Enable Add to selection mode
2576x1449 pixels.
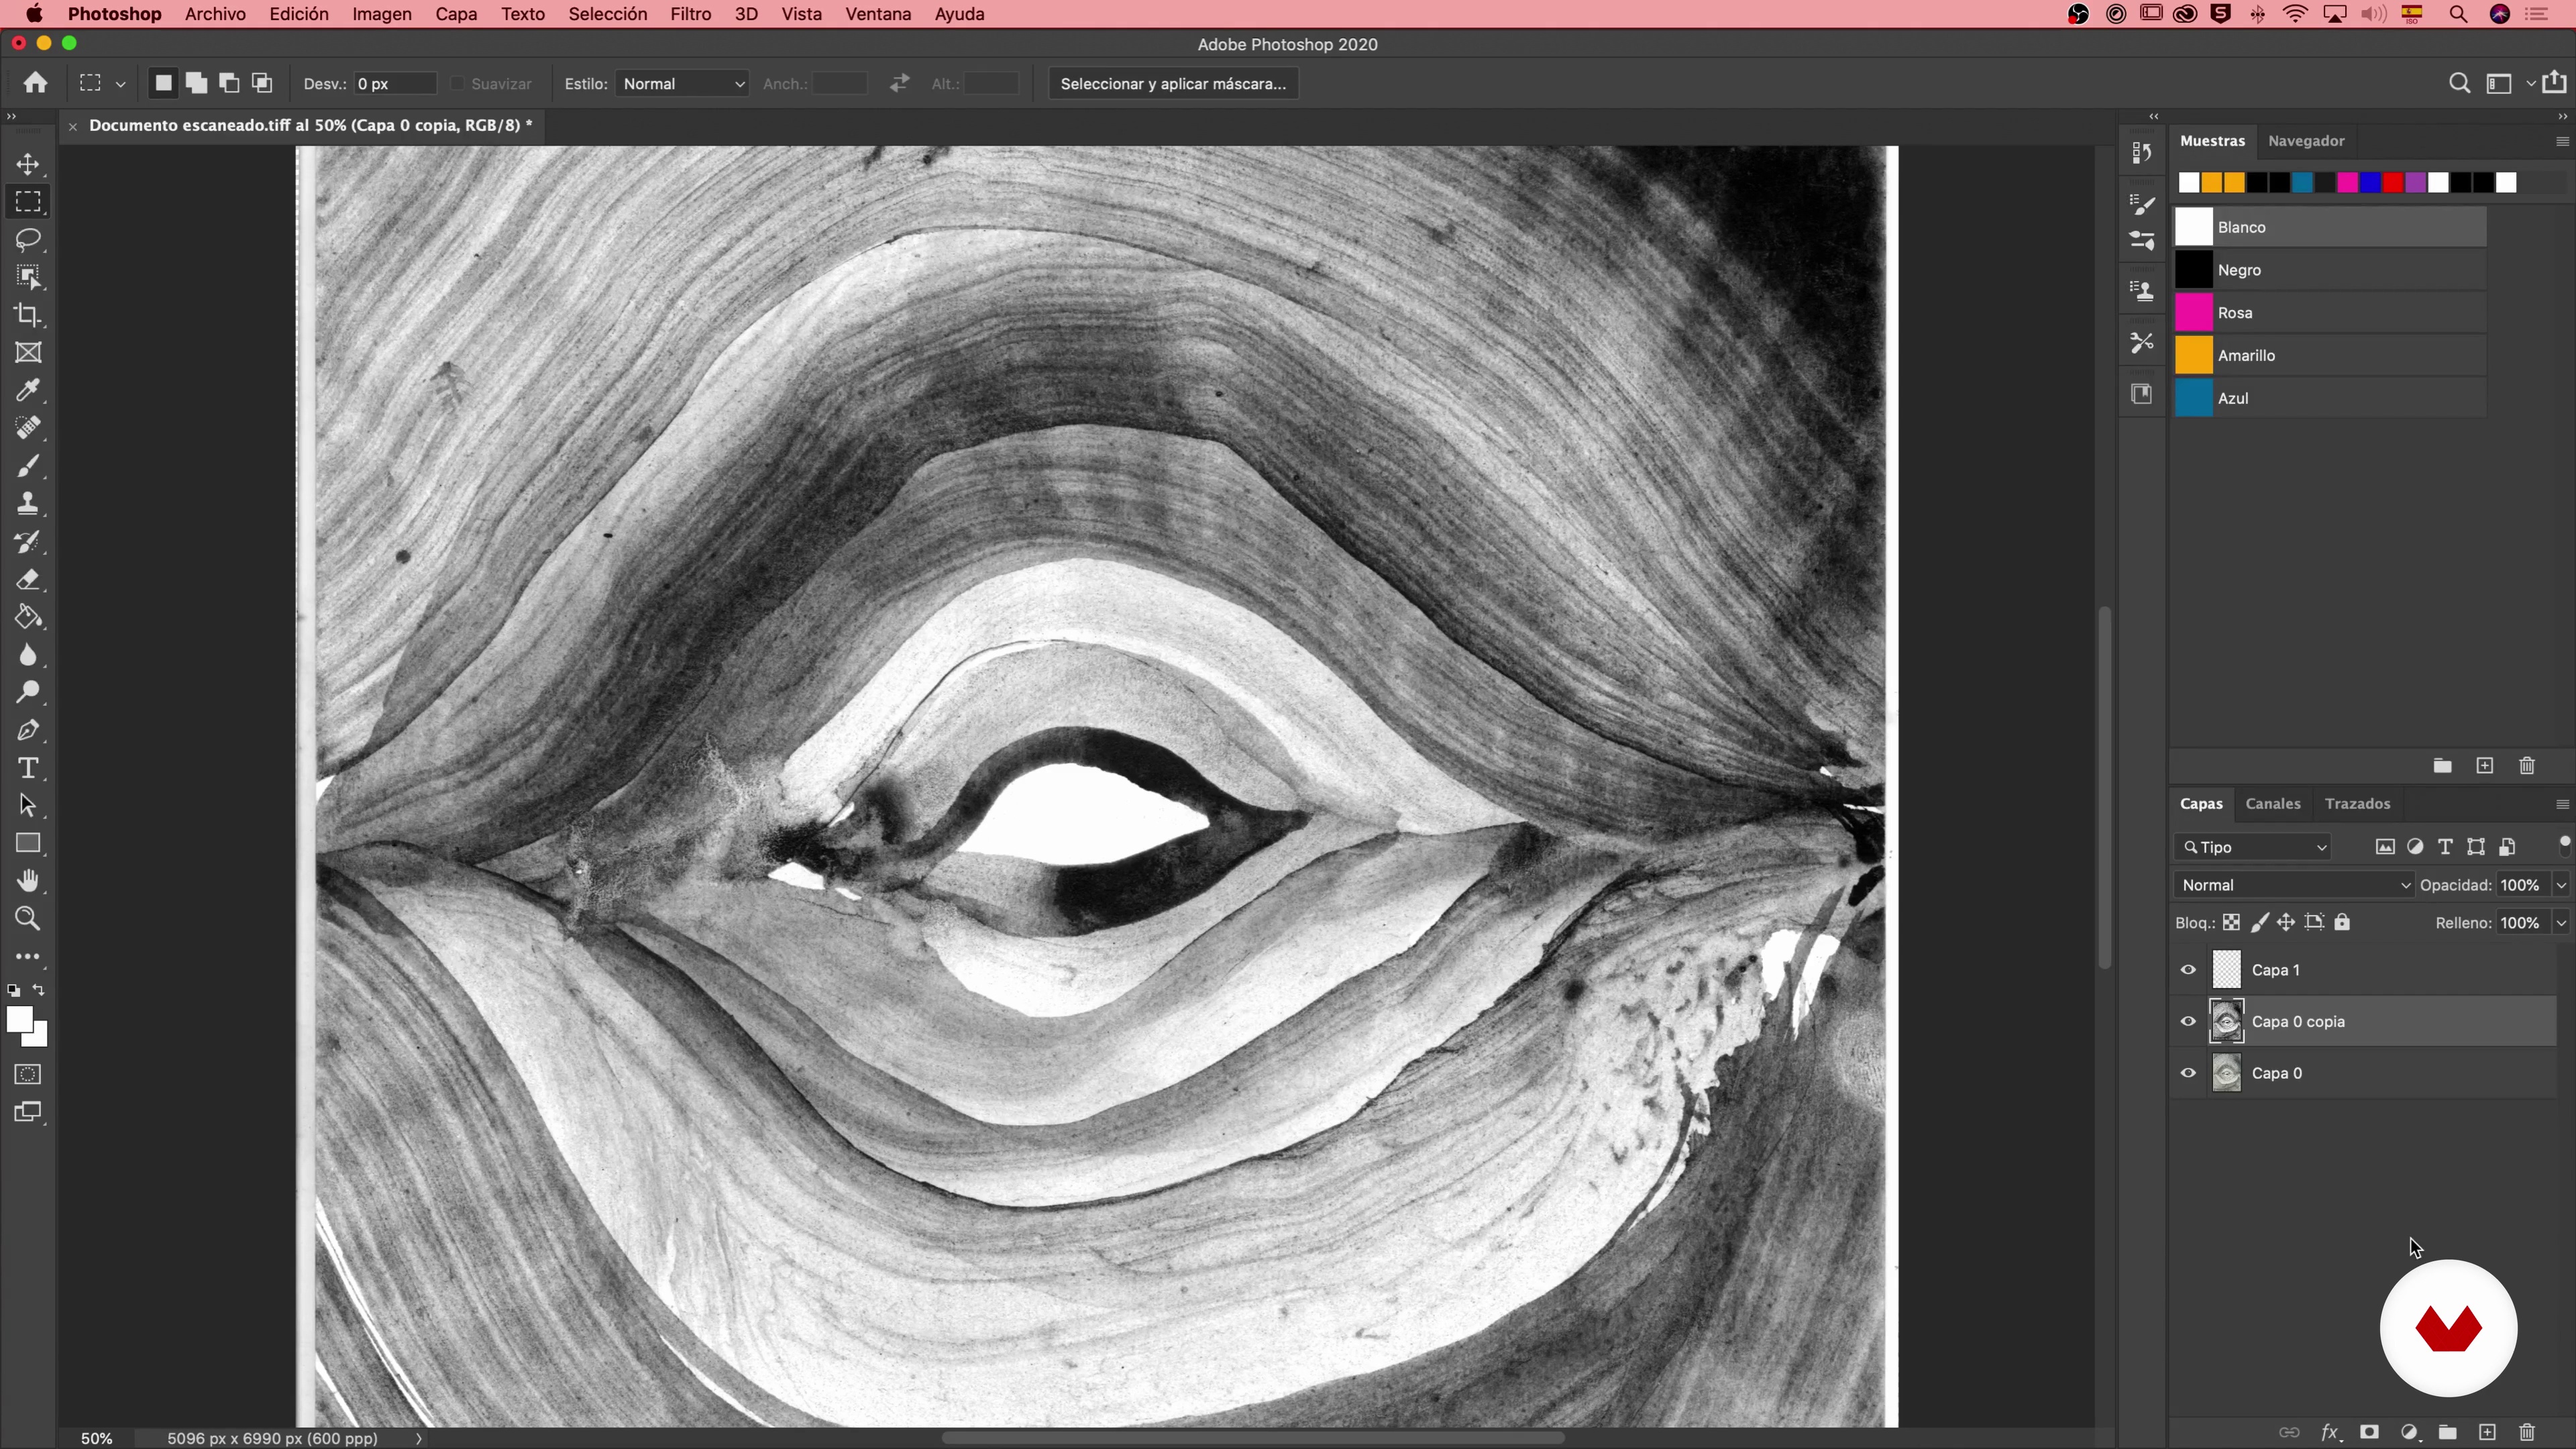(197, 84)
